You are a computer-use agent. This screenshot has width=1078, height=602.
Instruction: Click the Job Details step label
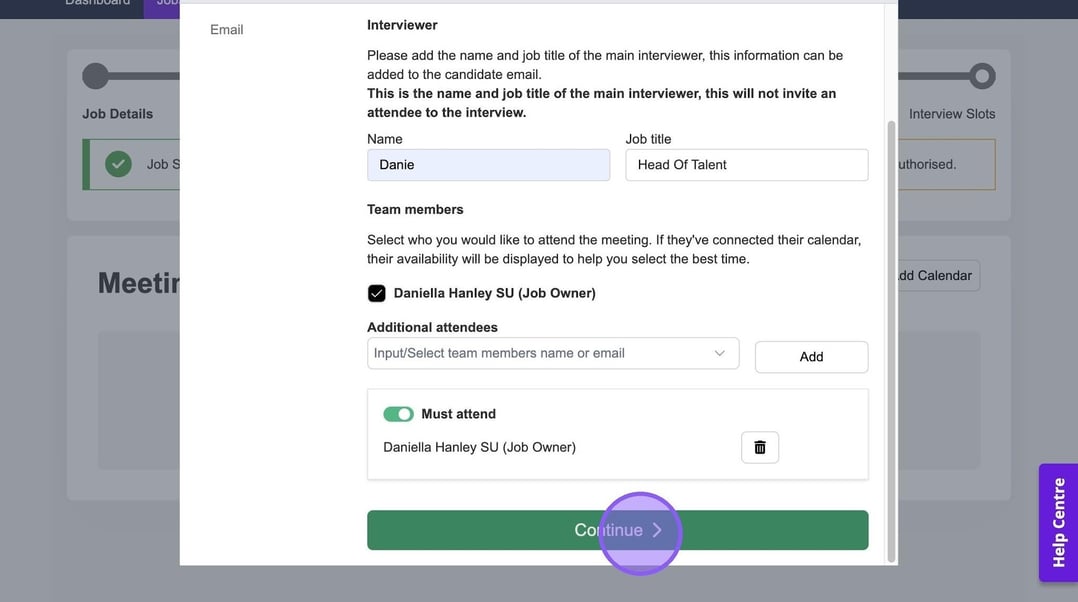[118, 114]
